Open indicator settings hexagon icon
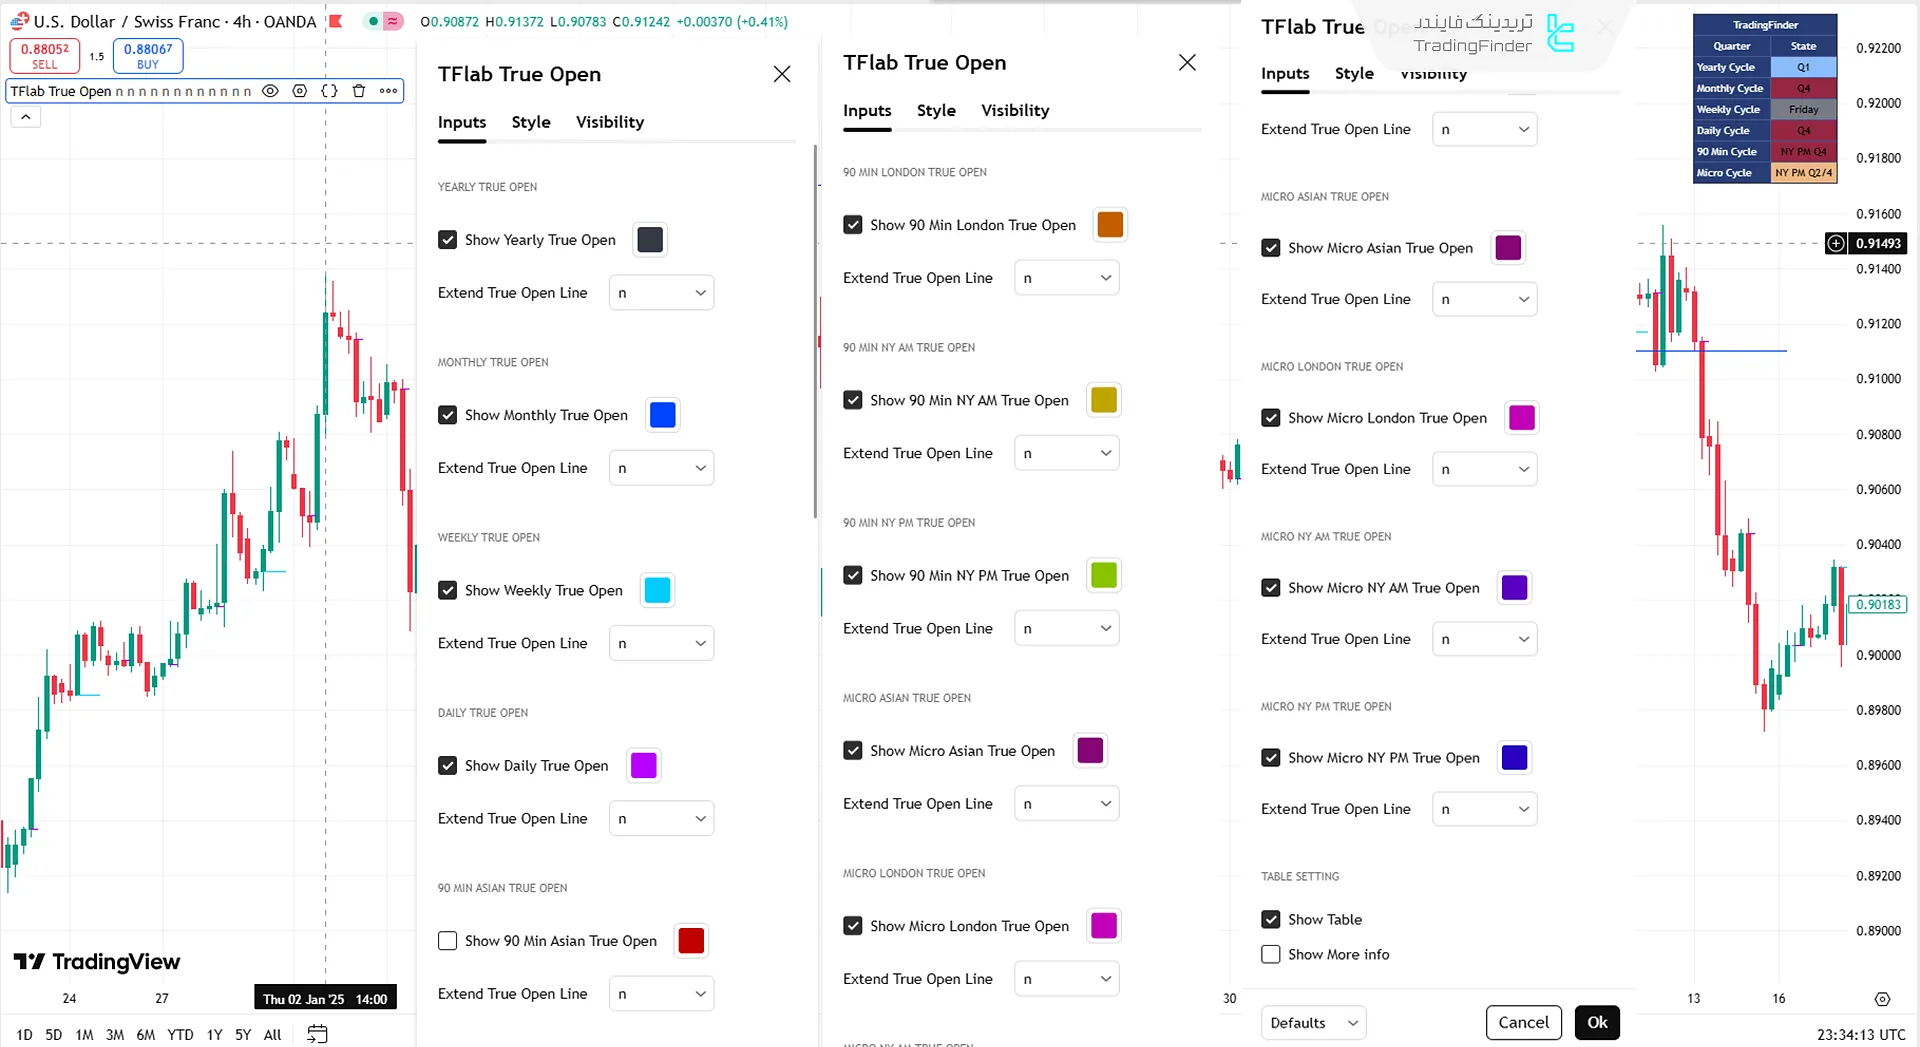The height and width of the screenshot is (1047, 1920). 299,91
